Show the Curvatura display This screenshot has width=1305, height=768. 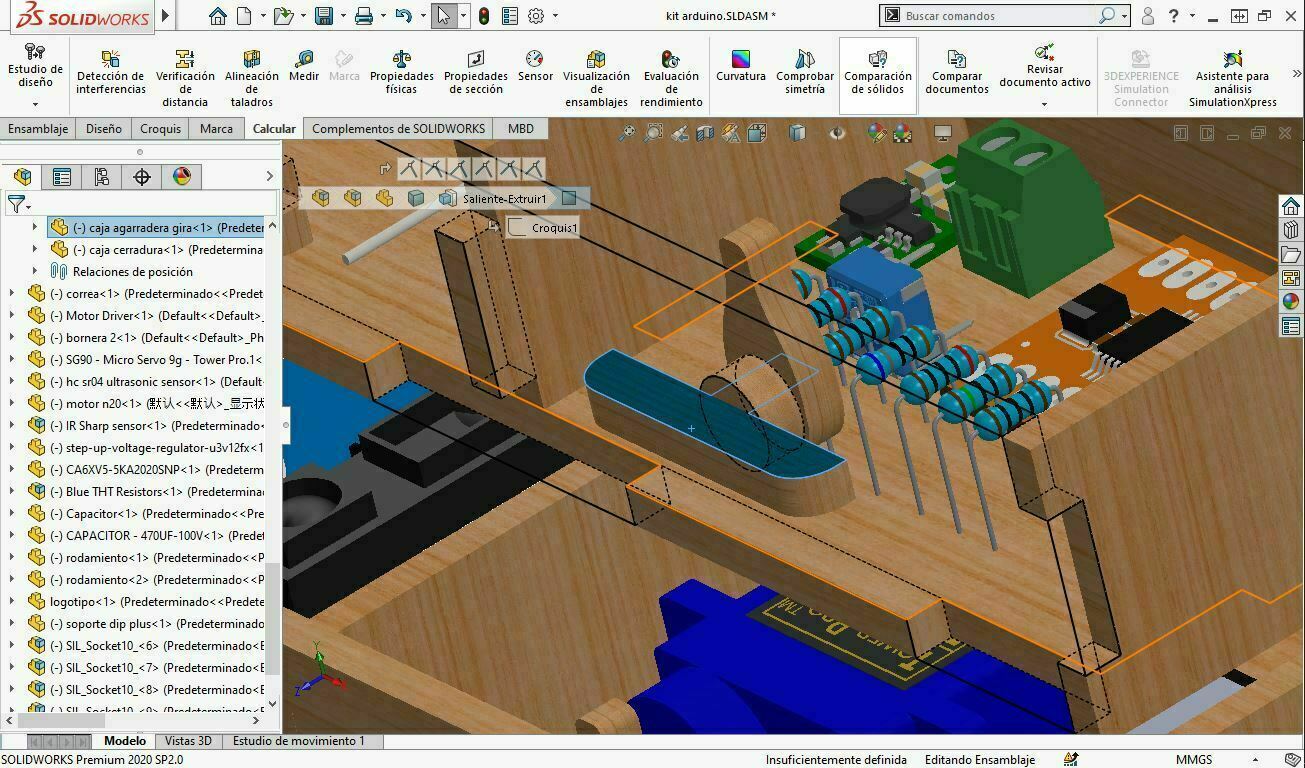coord(741,67)
